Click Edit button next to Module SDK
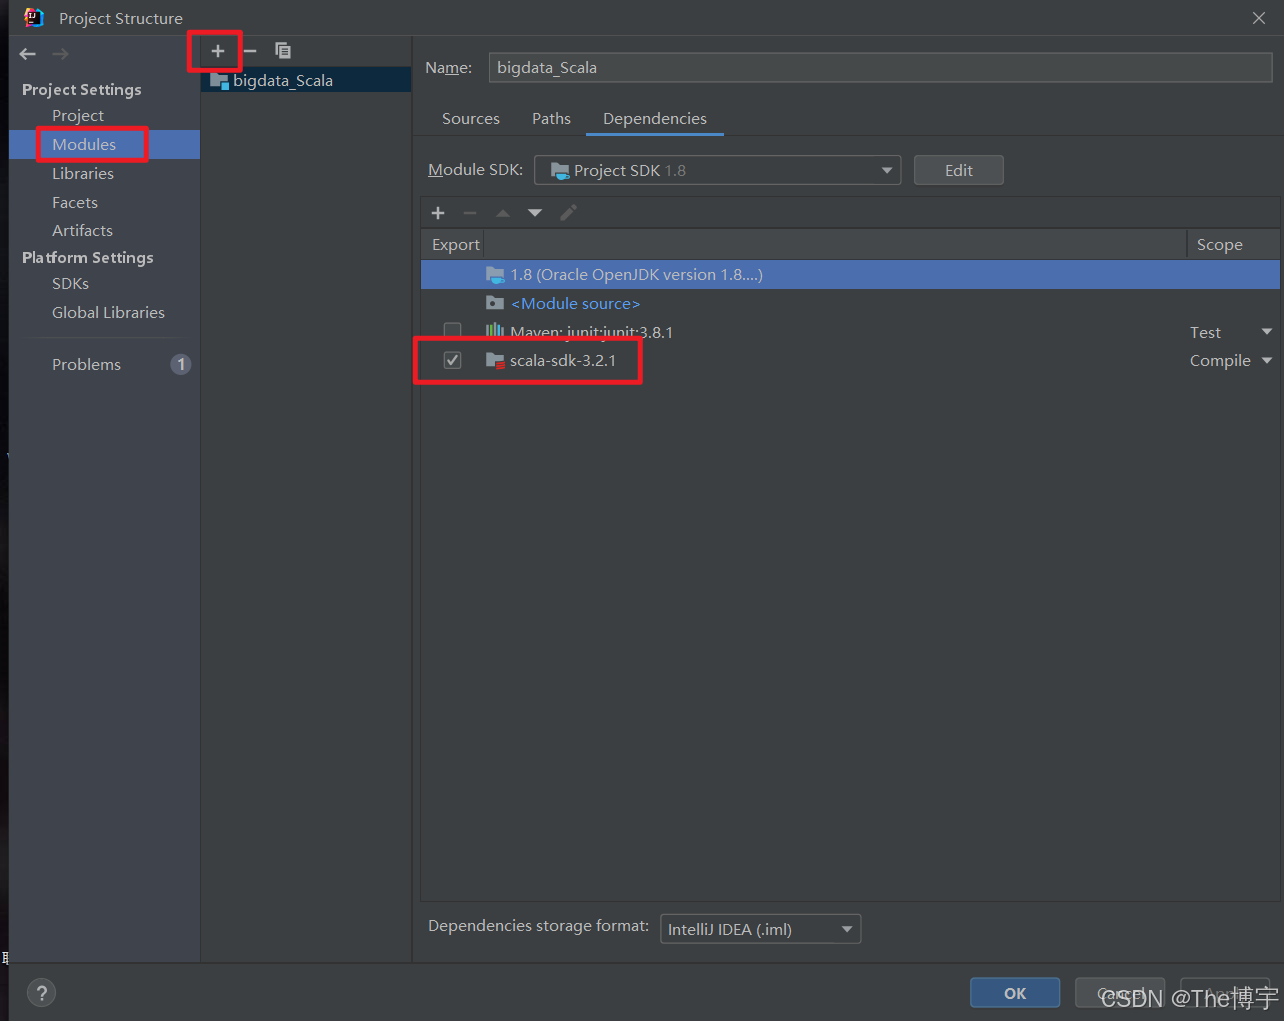 tap(958, 170)
